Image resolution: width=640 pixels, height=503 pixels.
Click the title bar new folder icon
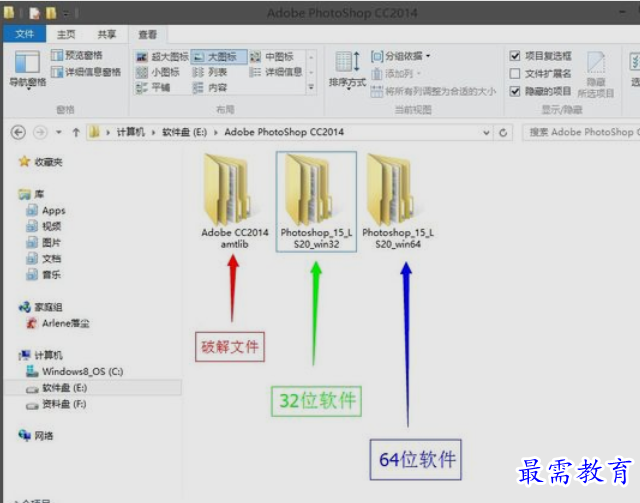[x=51, y=13]
